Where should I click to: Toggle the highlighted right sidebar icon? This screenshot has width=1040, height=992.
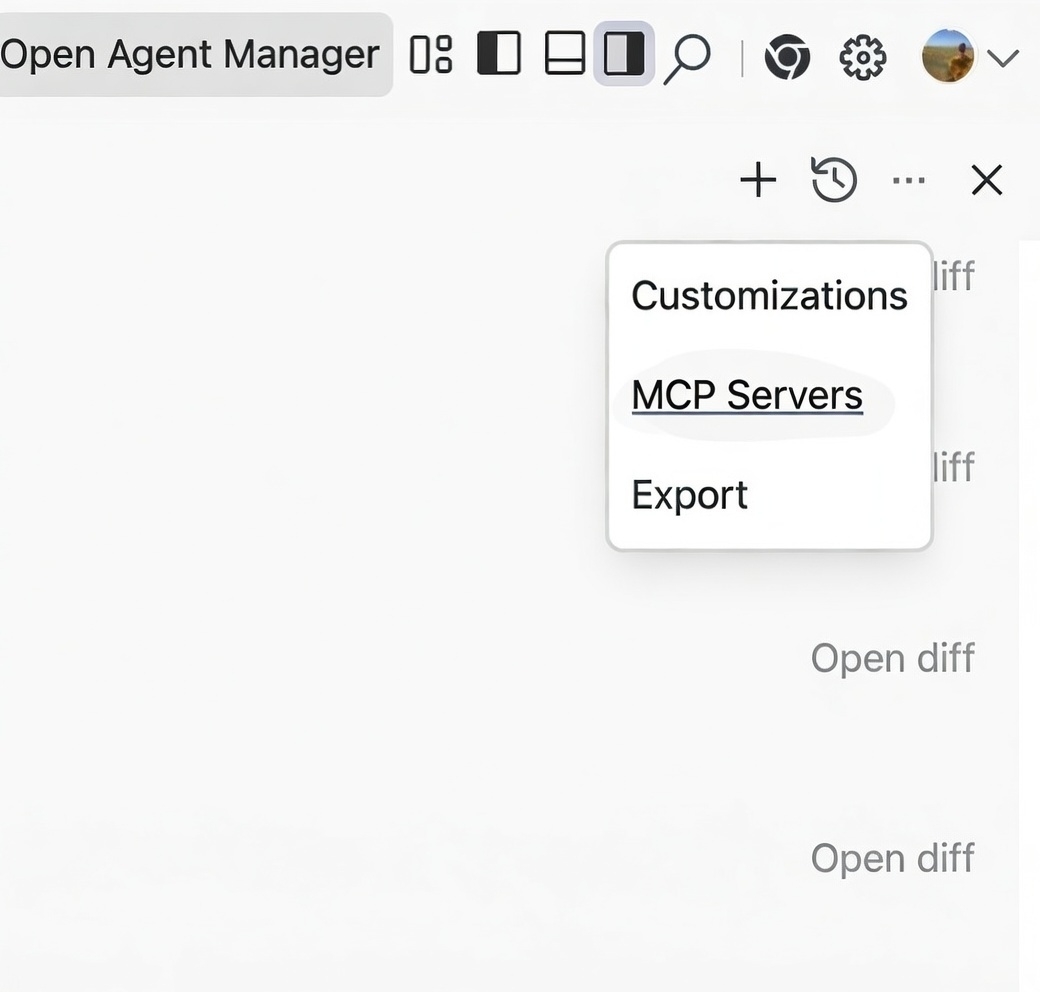(x=624, y=54)
